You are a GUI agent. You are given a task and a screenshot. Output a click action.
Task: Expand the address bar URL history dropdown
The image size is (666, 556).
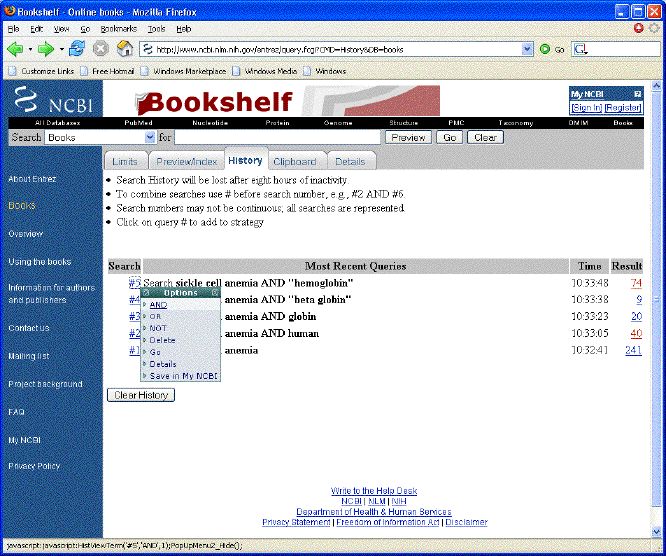(x=528, y=48)
